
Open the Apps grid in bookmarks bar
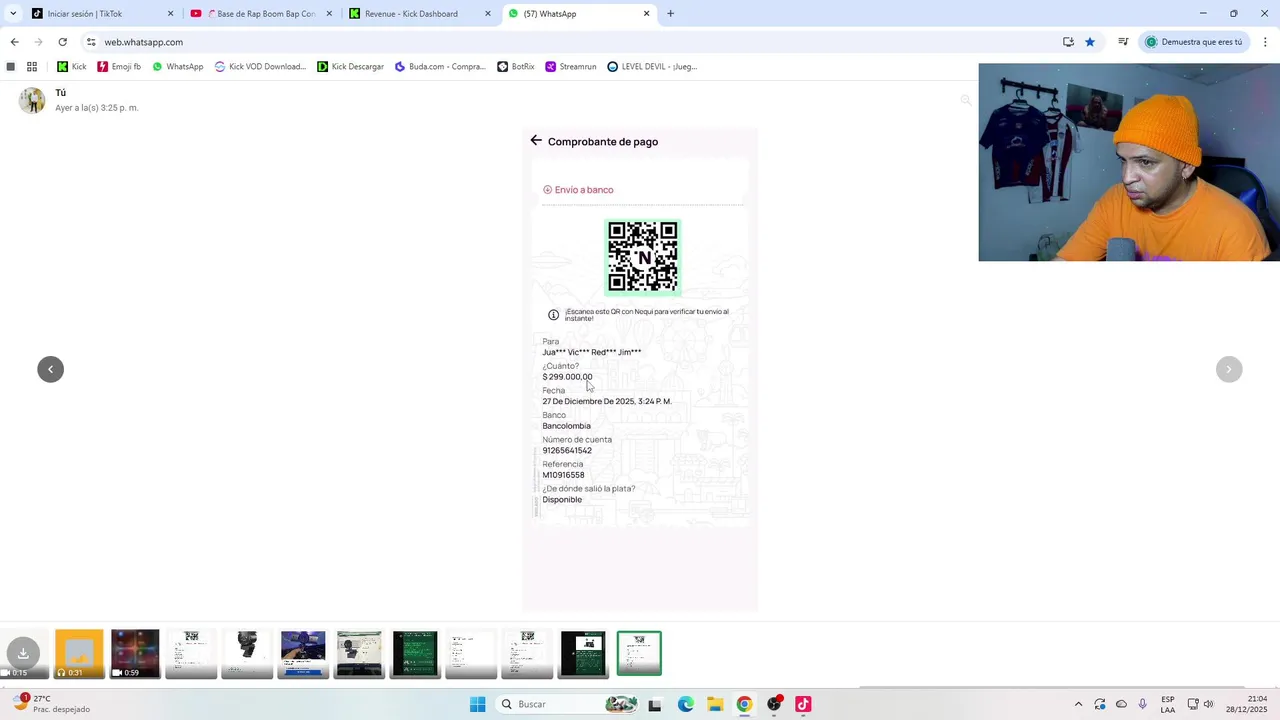pos(32,67)
